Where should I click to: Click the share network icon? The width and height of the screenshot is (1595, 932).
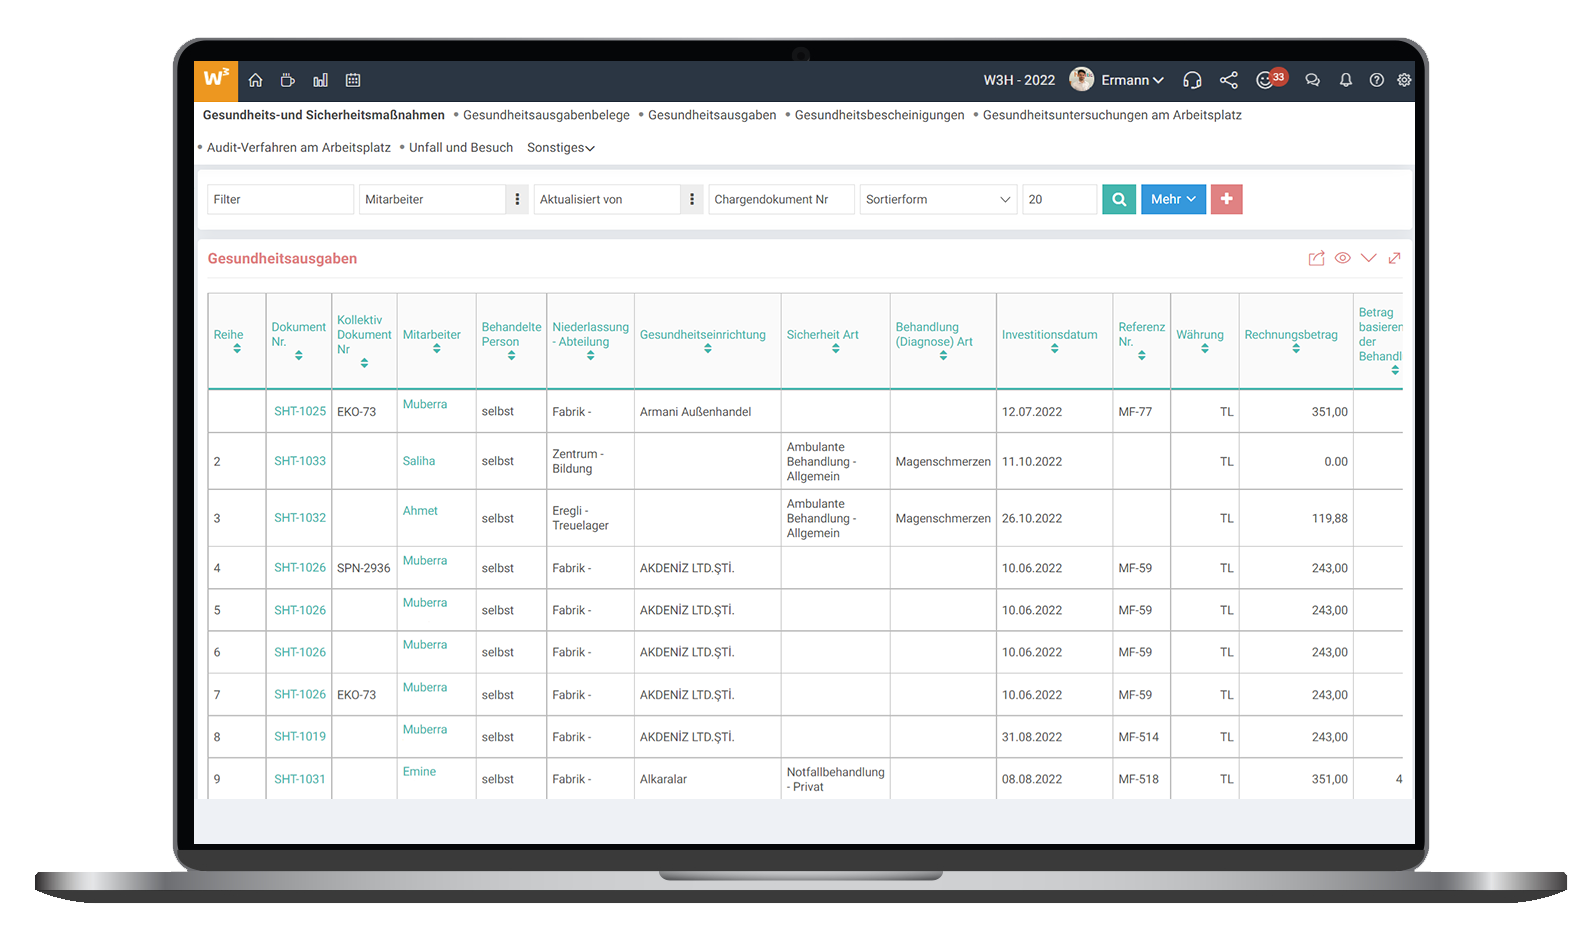1229,80
